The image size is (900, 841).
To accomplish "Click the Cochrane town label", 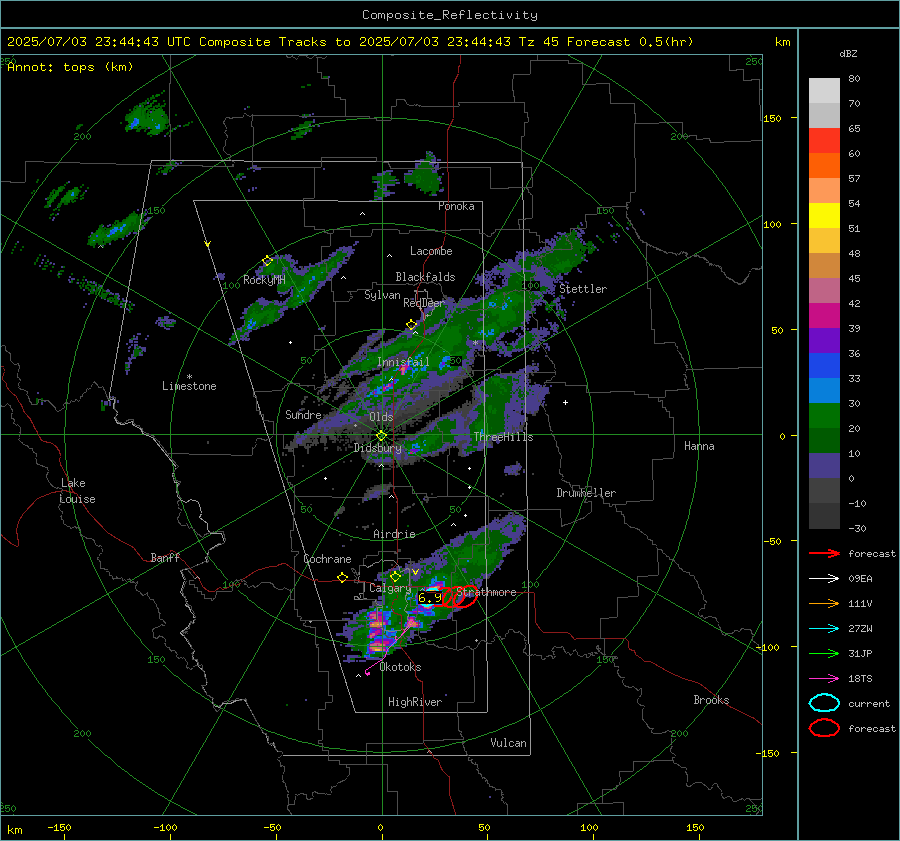I will (327, 559).
